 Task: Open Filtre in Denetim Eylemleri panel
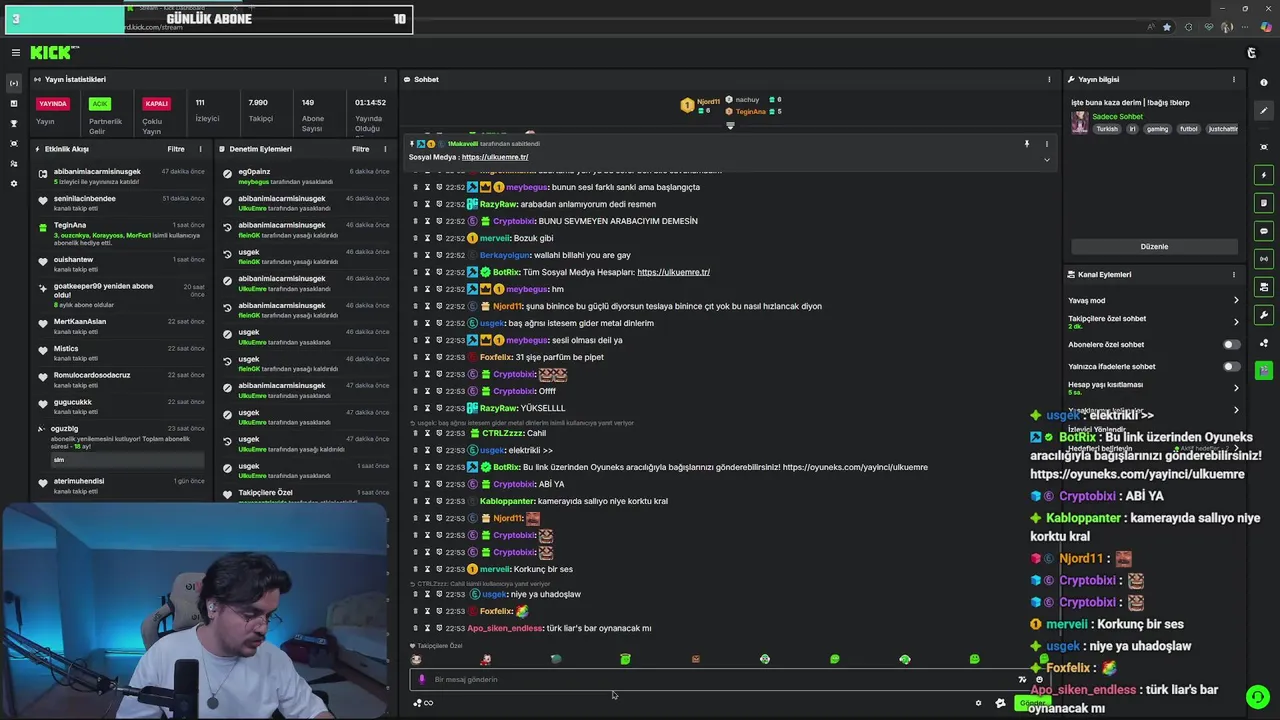pos(361,149)
